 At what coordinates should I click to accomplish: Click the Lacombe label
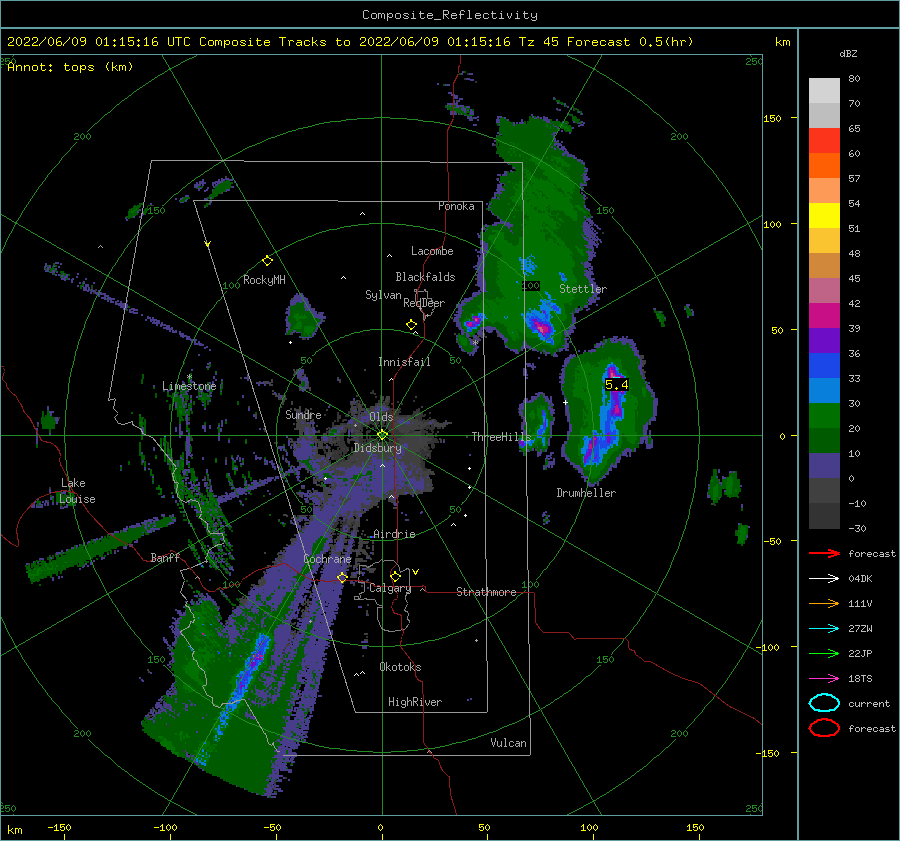[x=432, y=251]
